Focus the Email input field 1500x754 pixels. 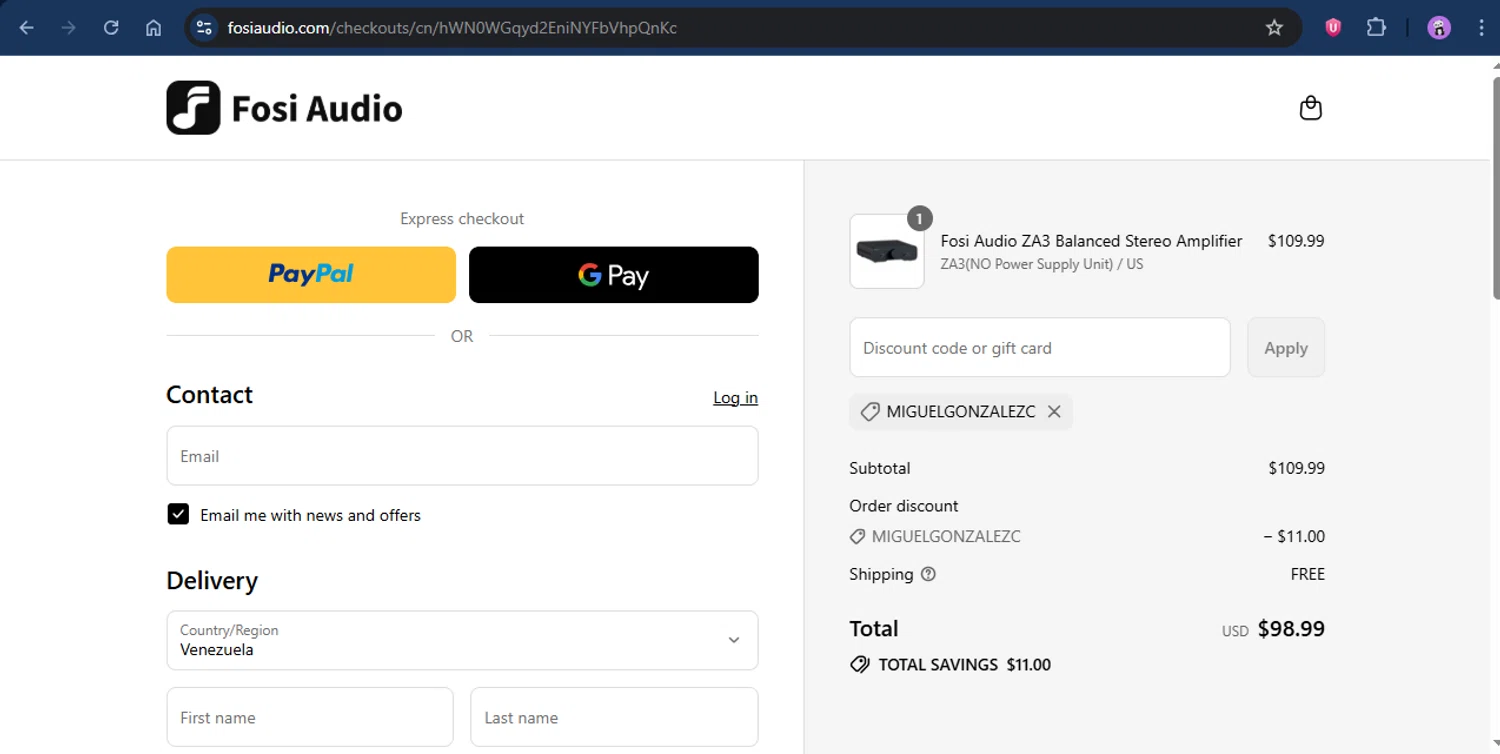pos(462,456)
